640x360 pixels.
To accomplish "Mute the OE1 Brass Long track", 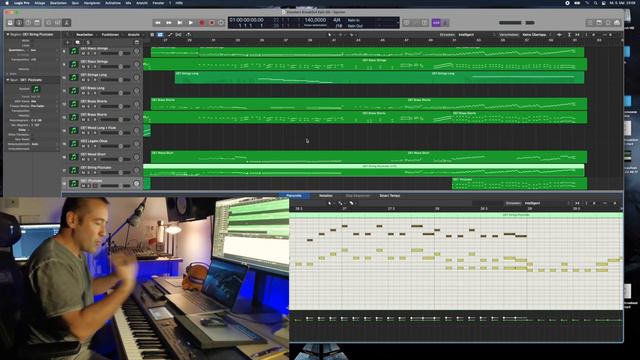I will [84, 93].
